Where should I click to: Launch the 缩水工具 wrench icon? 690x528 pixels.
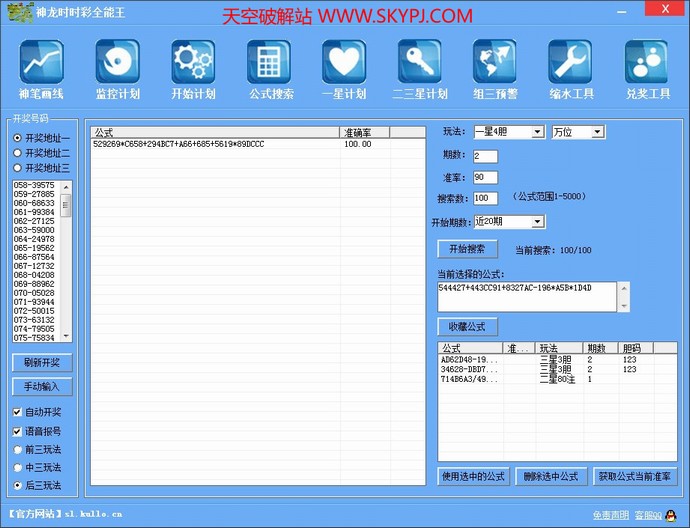(x=571, y=63)
